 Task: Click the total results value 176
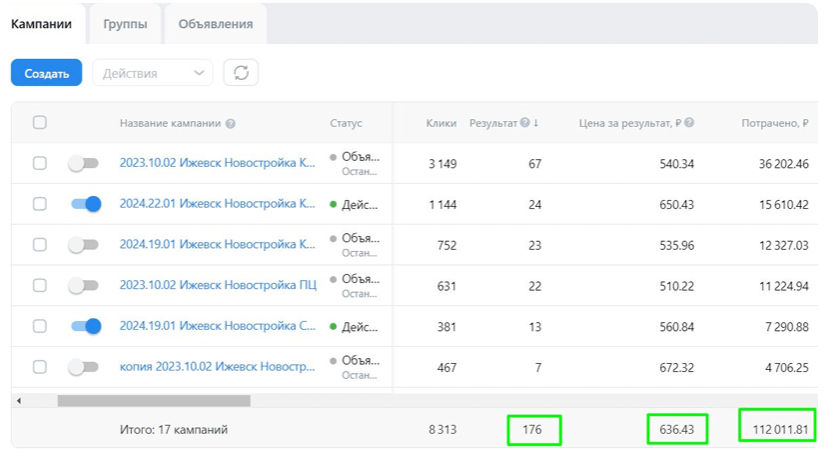click(x=532, y=430)
